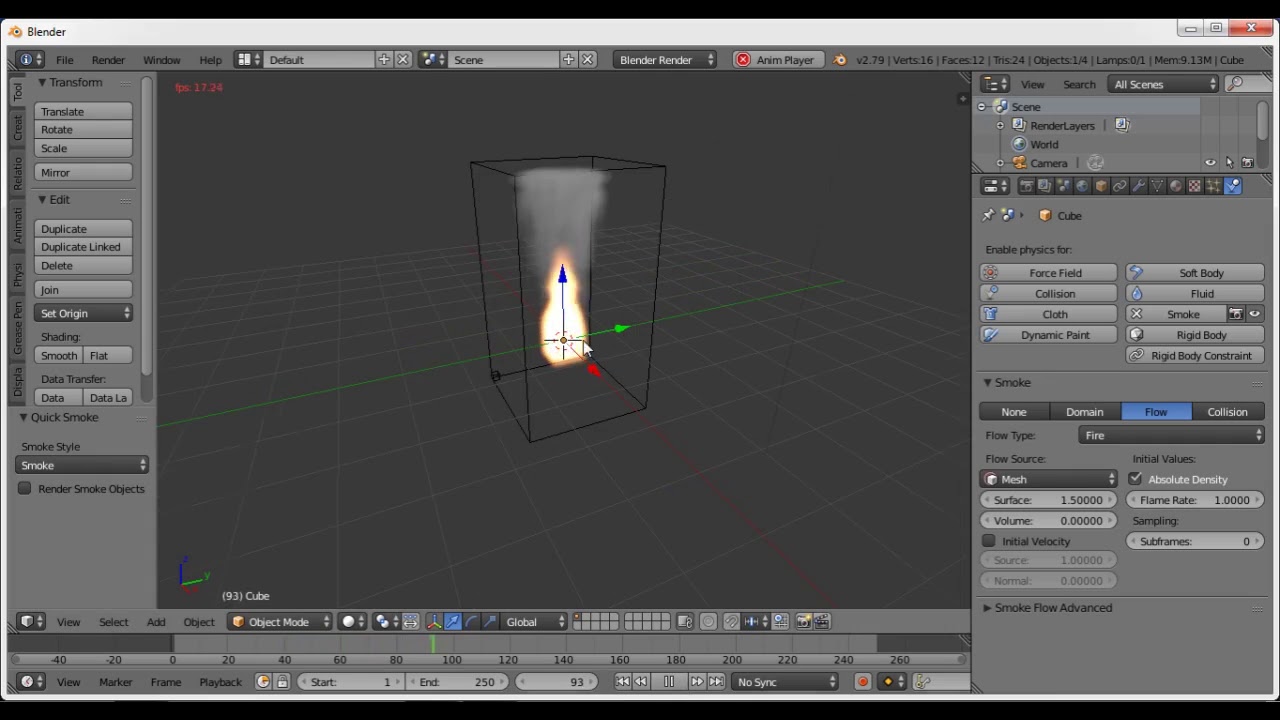The image size is (1280, 720).
Task: Enable Initial Velocity checkbox
Action: pos(989,541)
